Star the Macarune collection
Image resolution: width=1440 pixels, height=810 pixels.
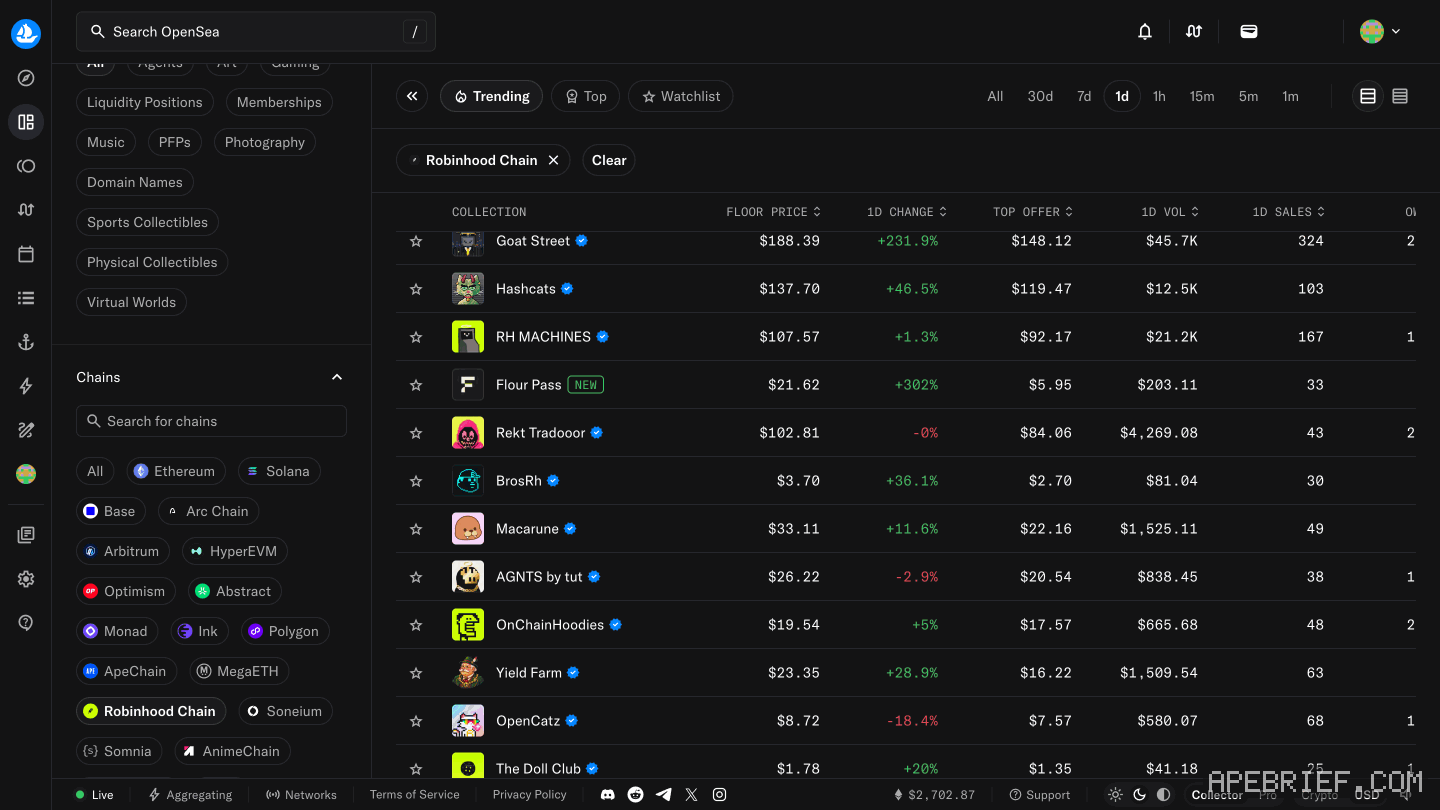click(x=416, y=529)
